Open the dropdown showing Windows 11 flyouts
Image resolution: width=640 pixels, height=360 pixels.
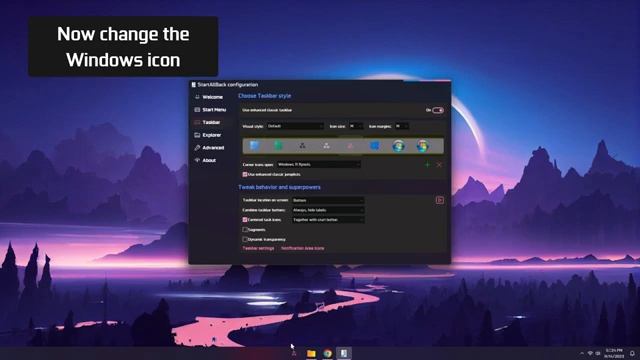[x=318, y=164]
